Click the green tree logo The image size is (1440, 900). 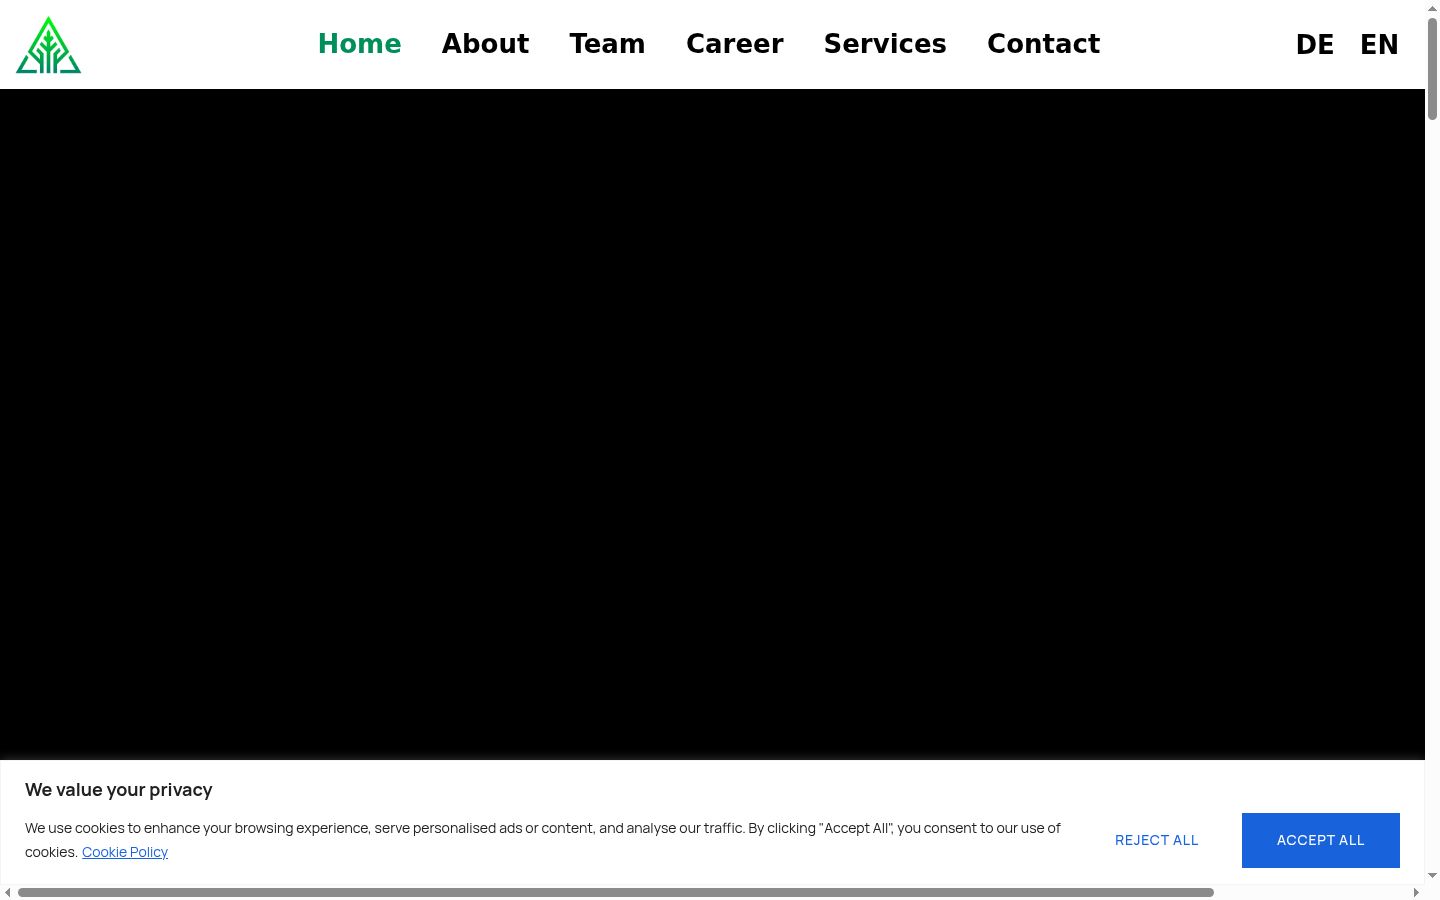coord(48,45)
